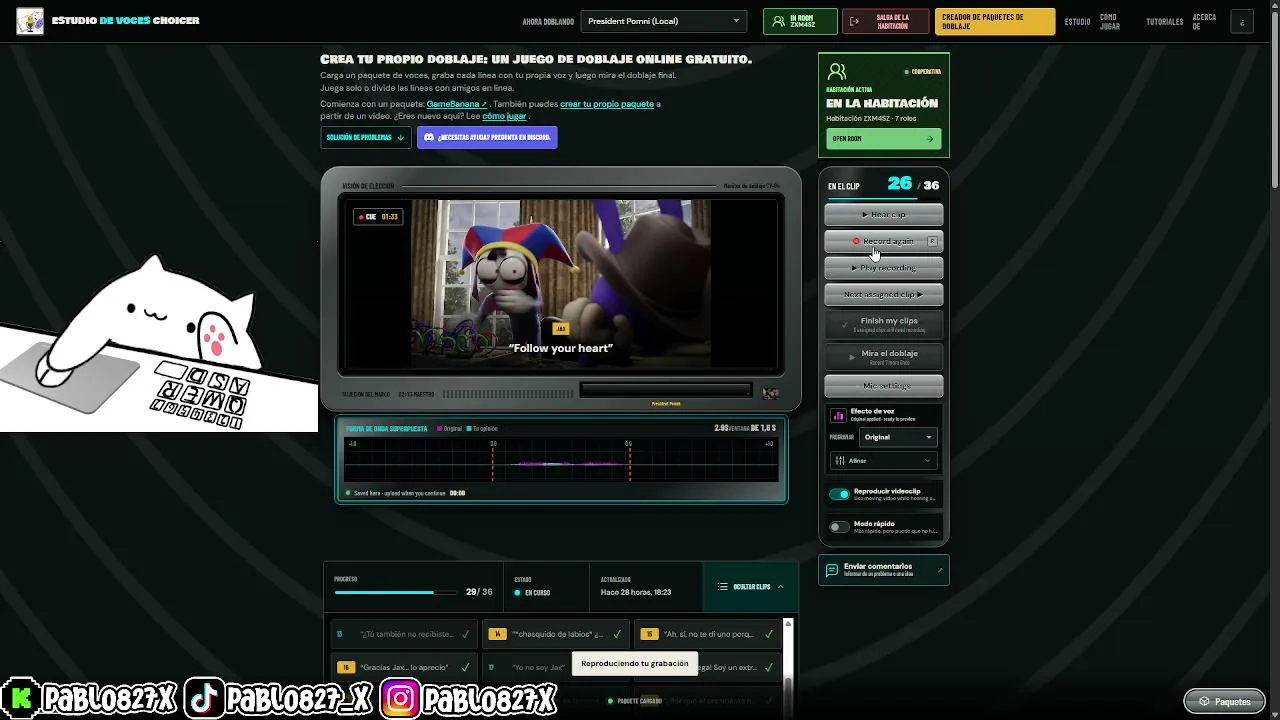The image size is (1280, 720).
Task: Click Mira el doblaje button
Action: click(x=884, y=356)
